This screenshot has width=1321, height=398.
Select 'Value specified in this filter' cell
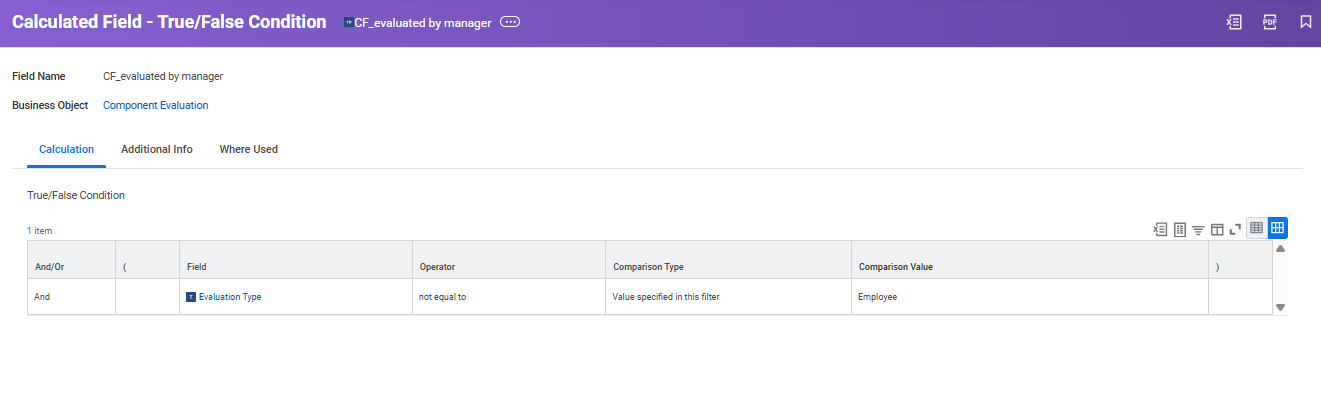pos(728,297)
